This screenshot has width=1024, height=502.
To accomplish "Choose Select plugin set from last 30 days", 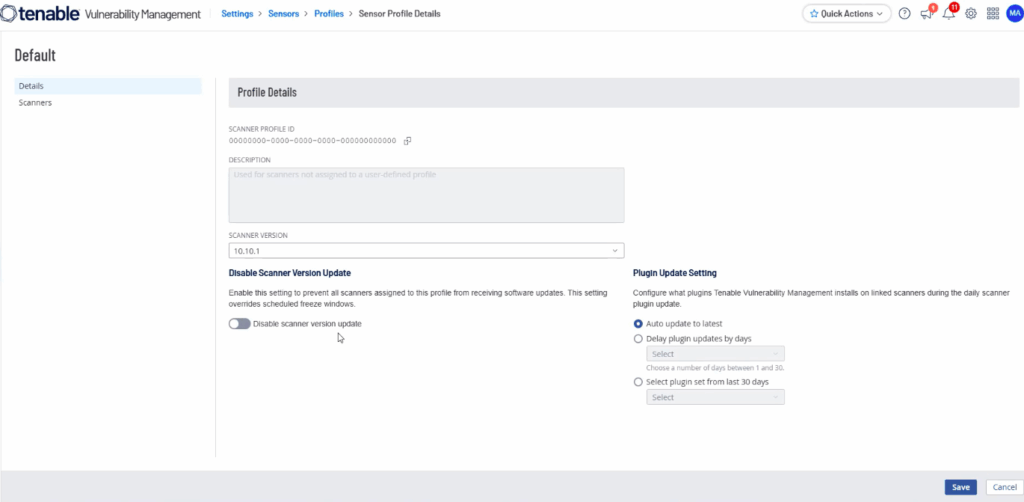I will pyautogui.click(x=639, y=382).
